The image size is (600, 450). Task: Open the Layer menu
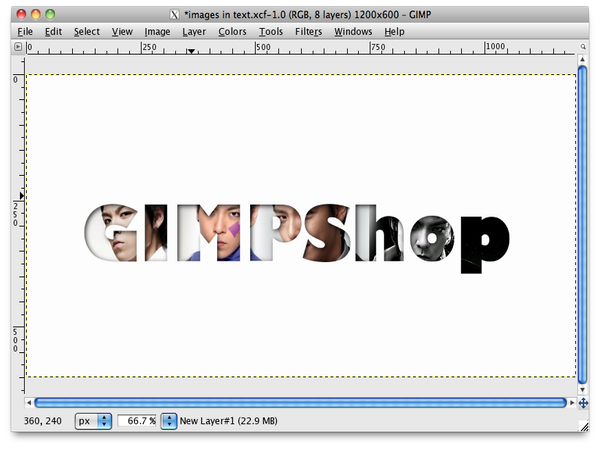pos(194,31)
